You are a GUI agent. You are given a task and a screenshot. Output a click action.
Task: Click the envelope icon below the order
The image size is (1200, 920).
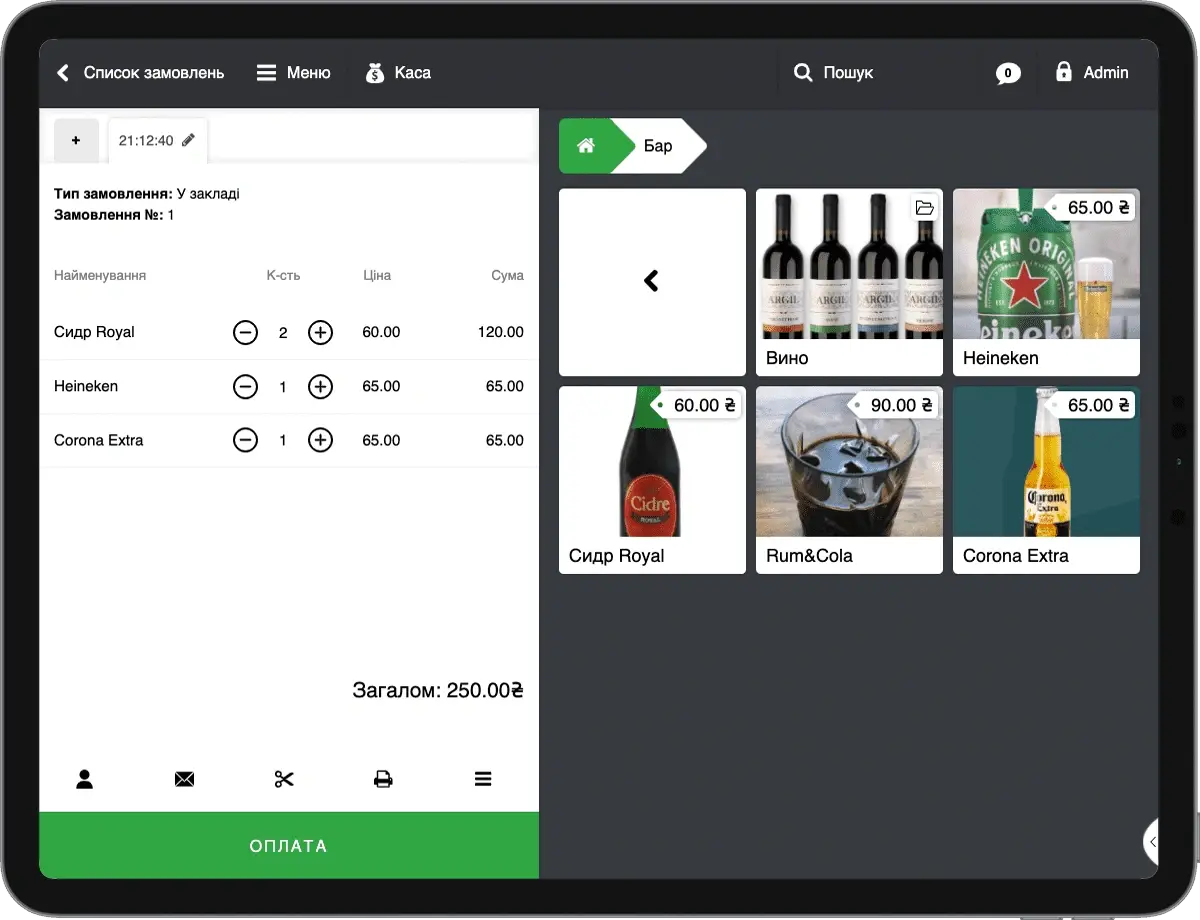184,779
